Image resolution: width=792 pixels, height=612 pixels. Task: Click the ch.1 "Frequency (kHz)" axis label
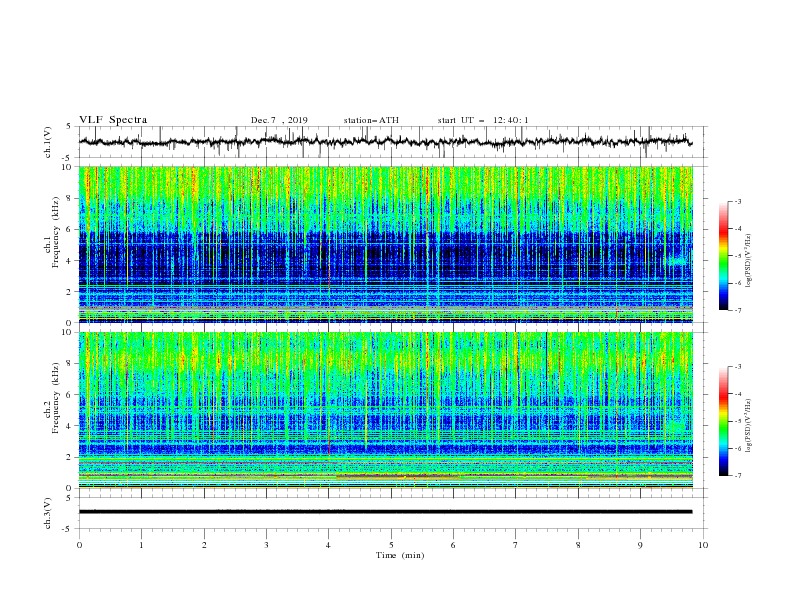[56, 232]
